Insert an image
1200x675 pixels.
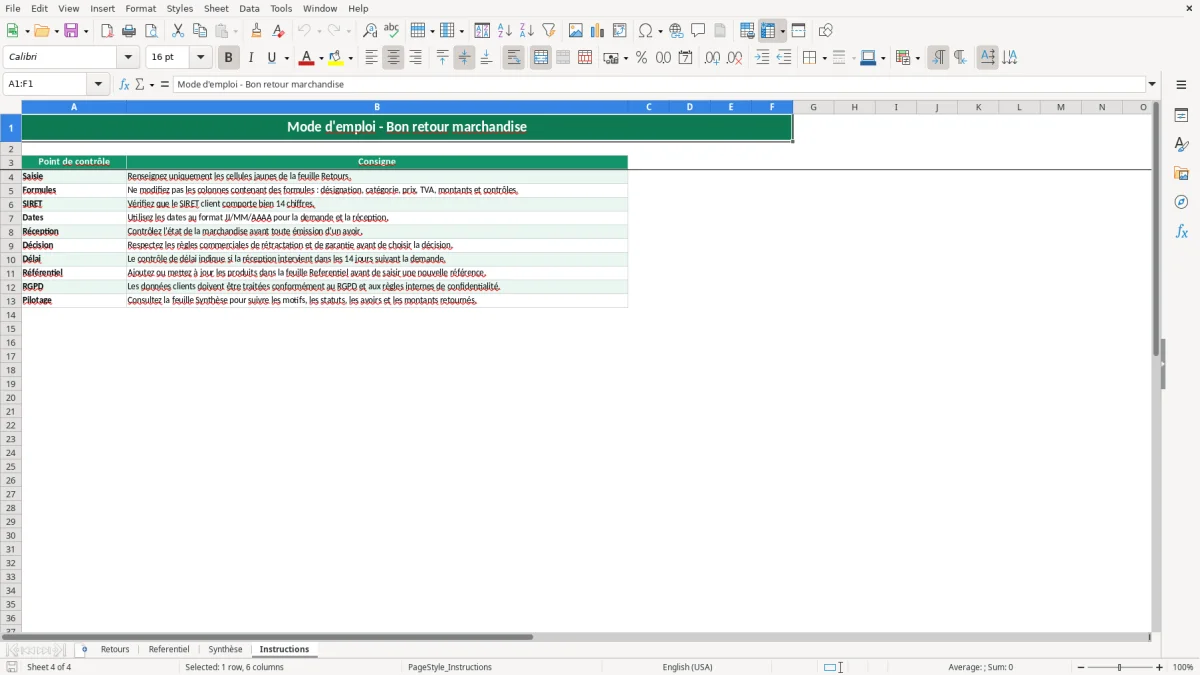tap(575, 31)
